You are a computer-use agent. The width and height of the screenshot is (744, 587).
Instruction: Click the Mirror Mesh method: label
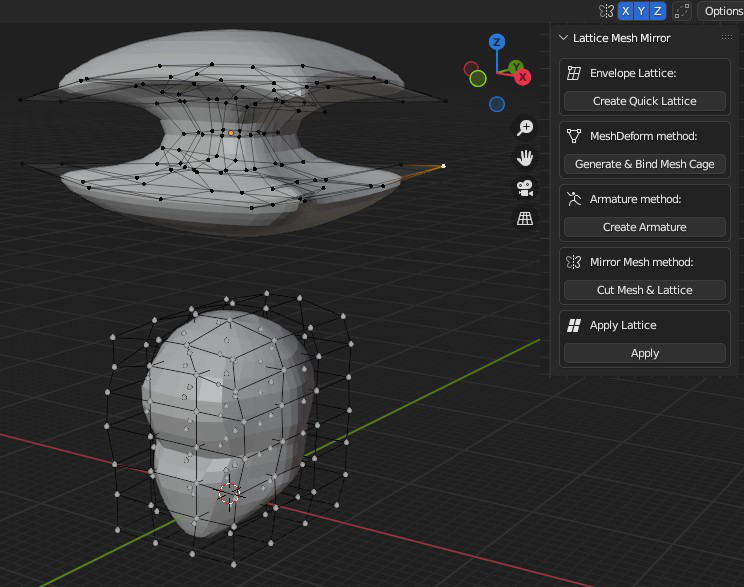pyautogui.click(x=642, y=262)
